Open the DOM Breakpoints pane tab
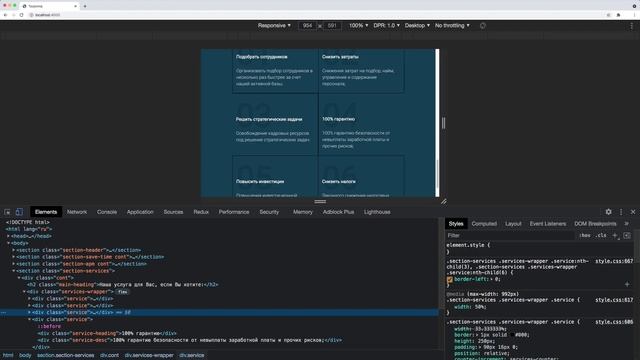Image resolution: width=640 pixels, height=360 pixels. pos(595,224)
